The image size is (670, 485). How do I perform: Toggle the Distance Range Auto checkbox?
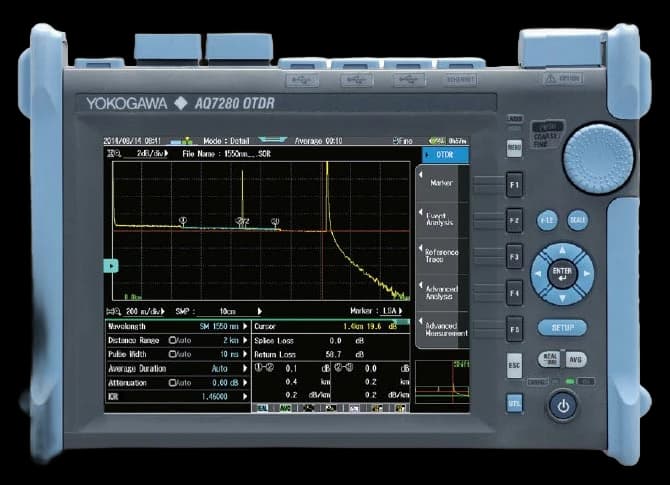point(172,340)
